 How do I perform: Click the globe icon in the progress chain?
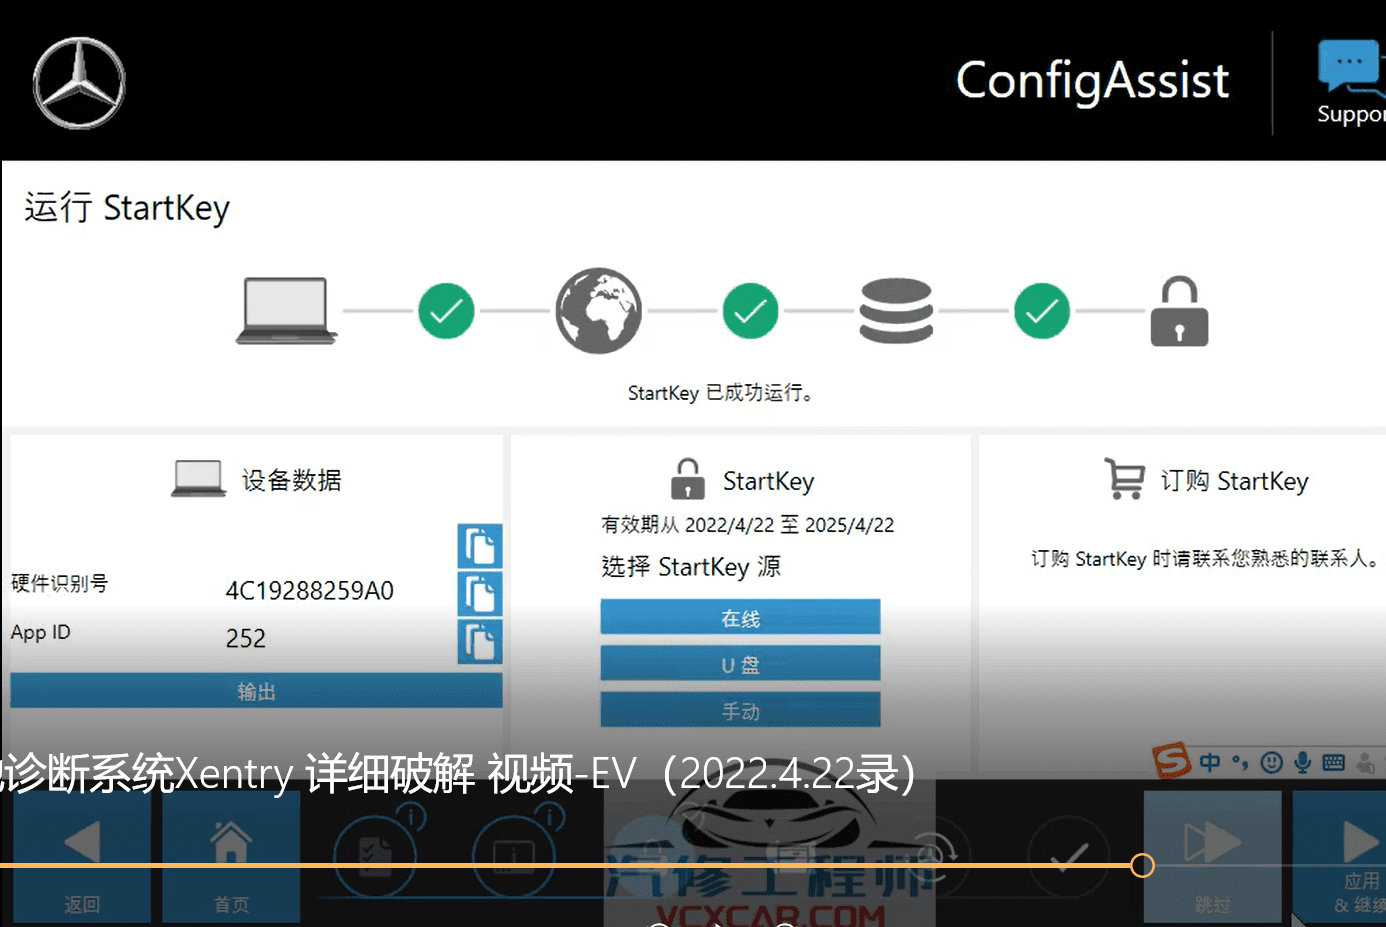[598, 310]
